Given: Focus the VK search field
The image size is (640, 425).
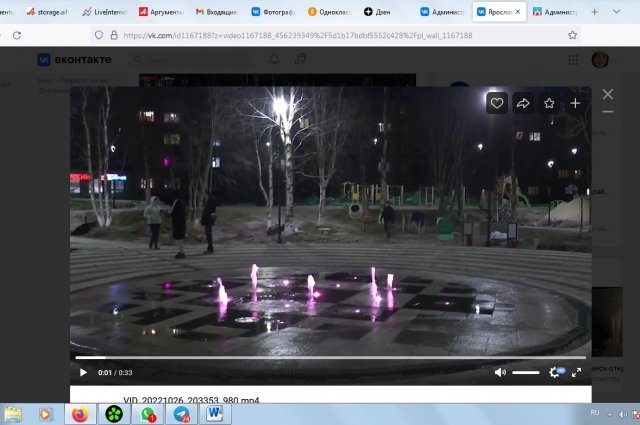Looking at the screenshot, I should click(192, 60).
